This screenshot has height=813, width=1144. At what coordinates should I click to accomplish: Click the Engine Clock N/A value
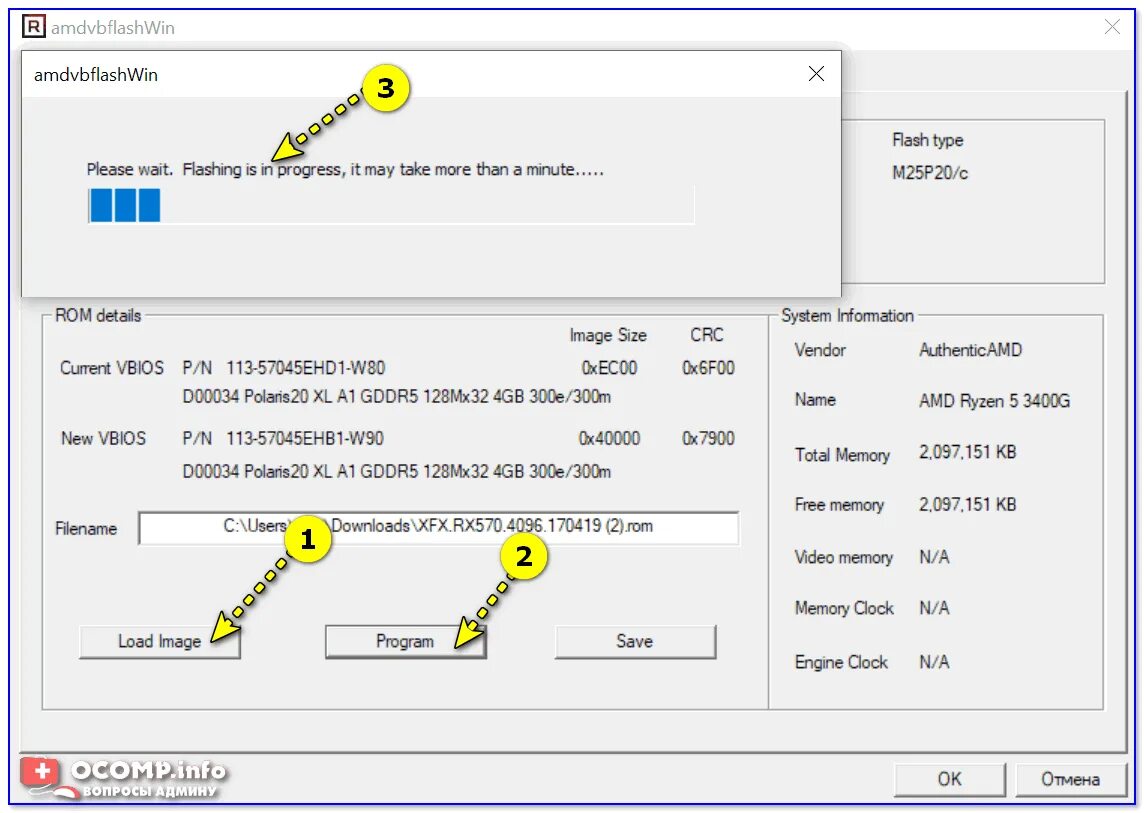pos(934,662)
